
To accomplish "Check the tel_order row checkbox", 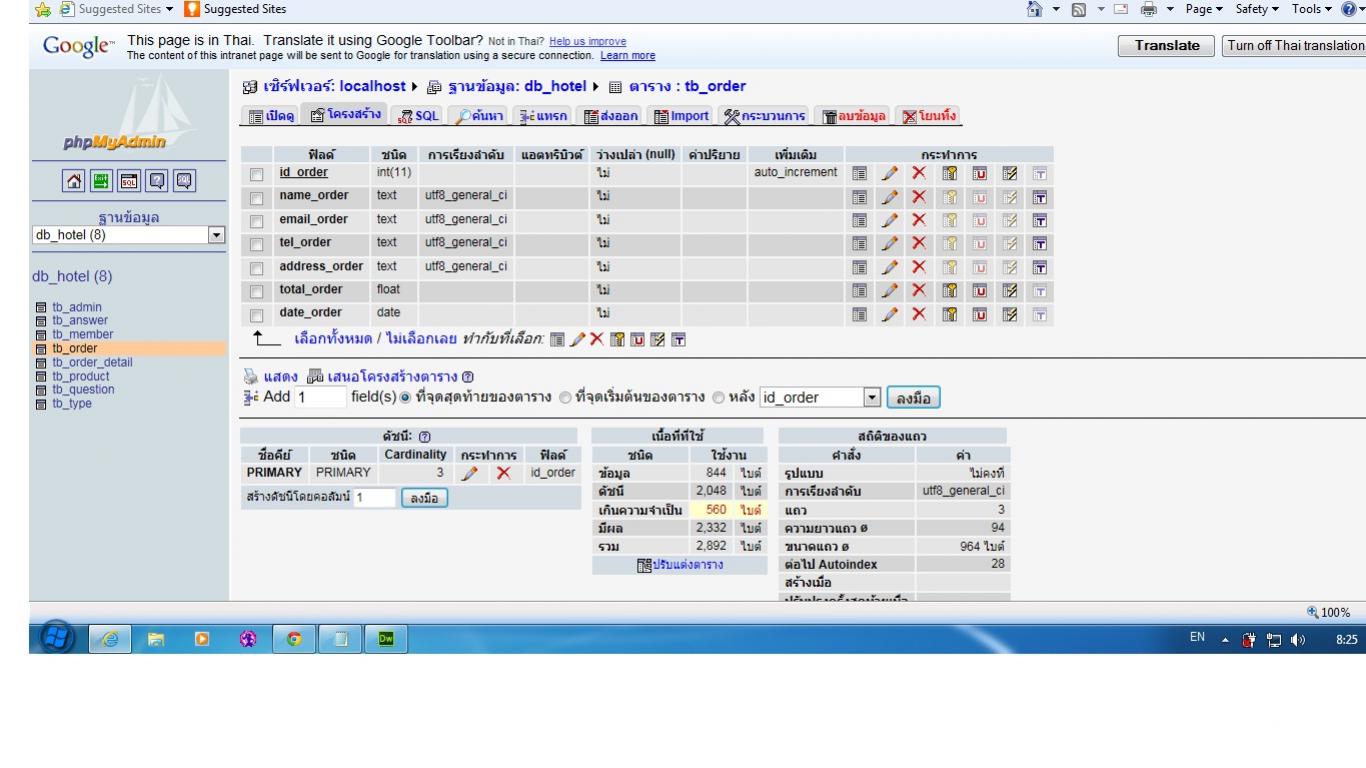I will point(257,244).
